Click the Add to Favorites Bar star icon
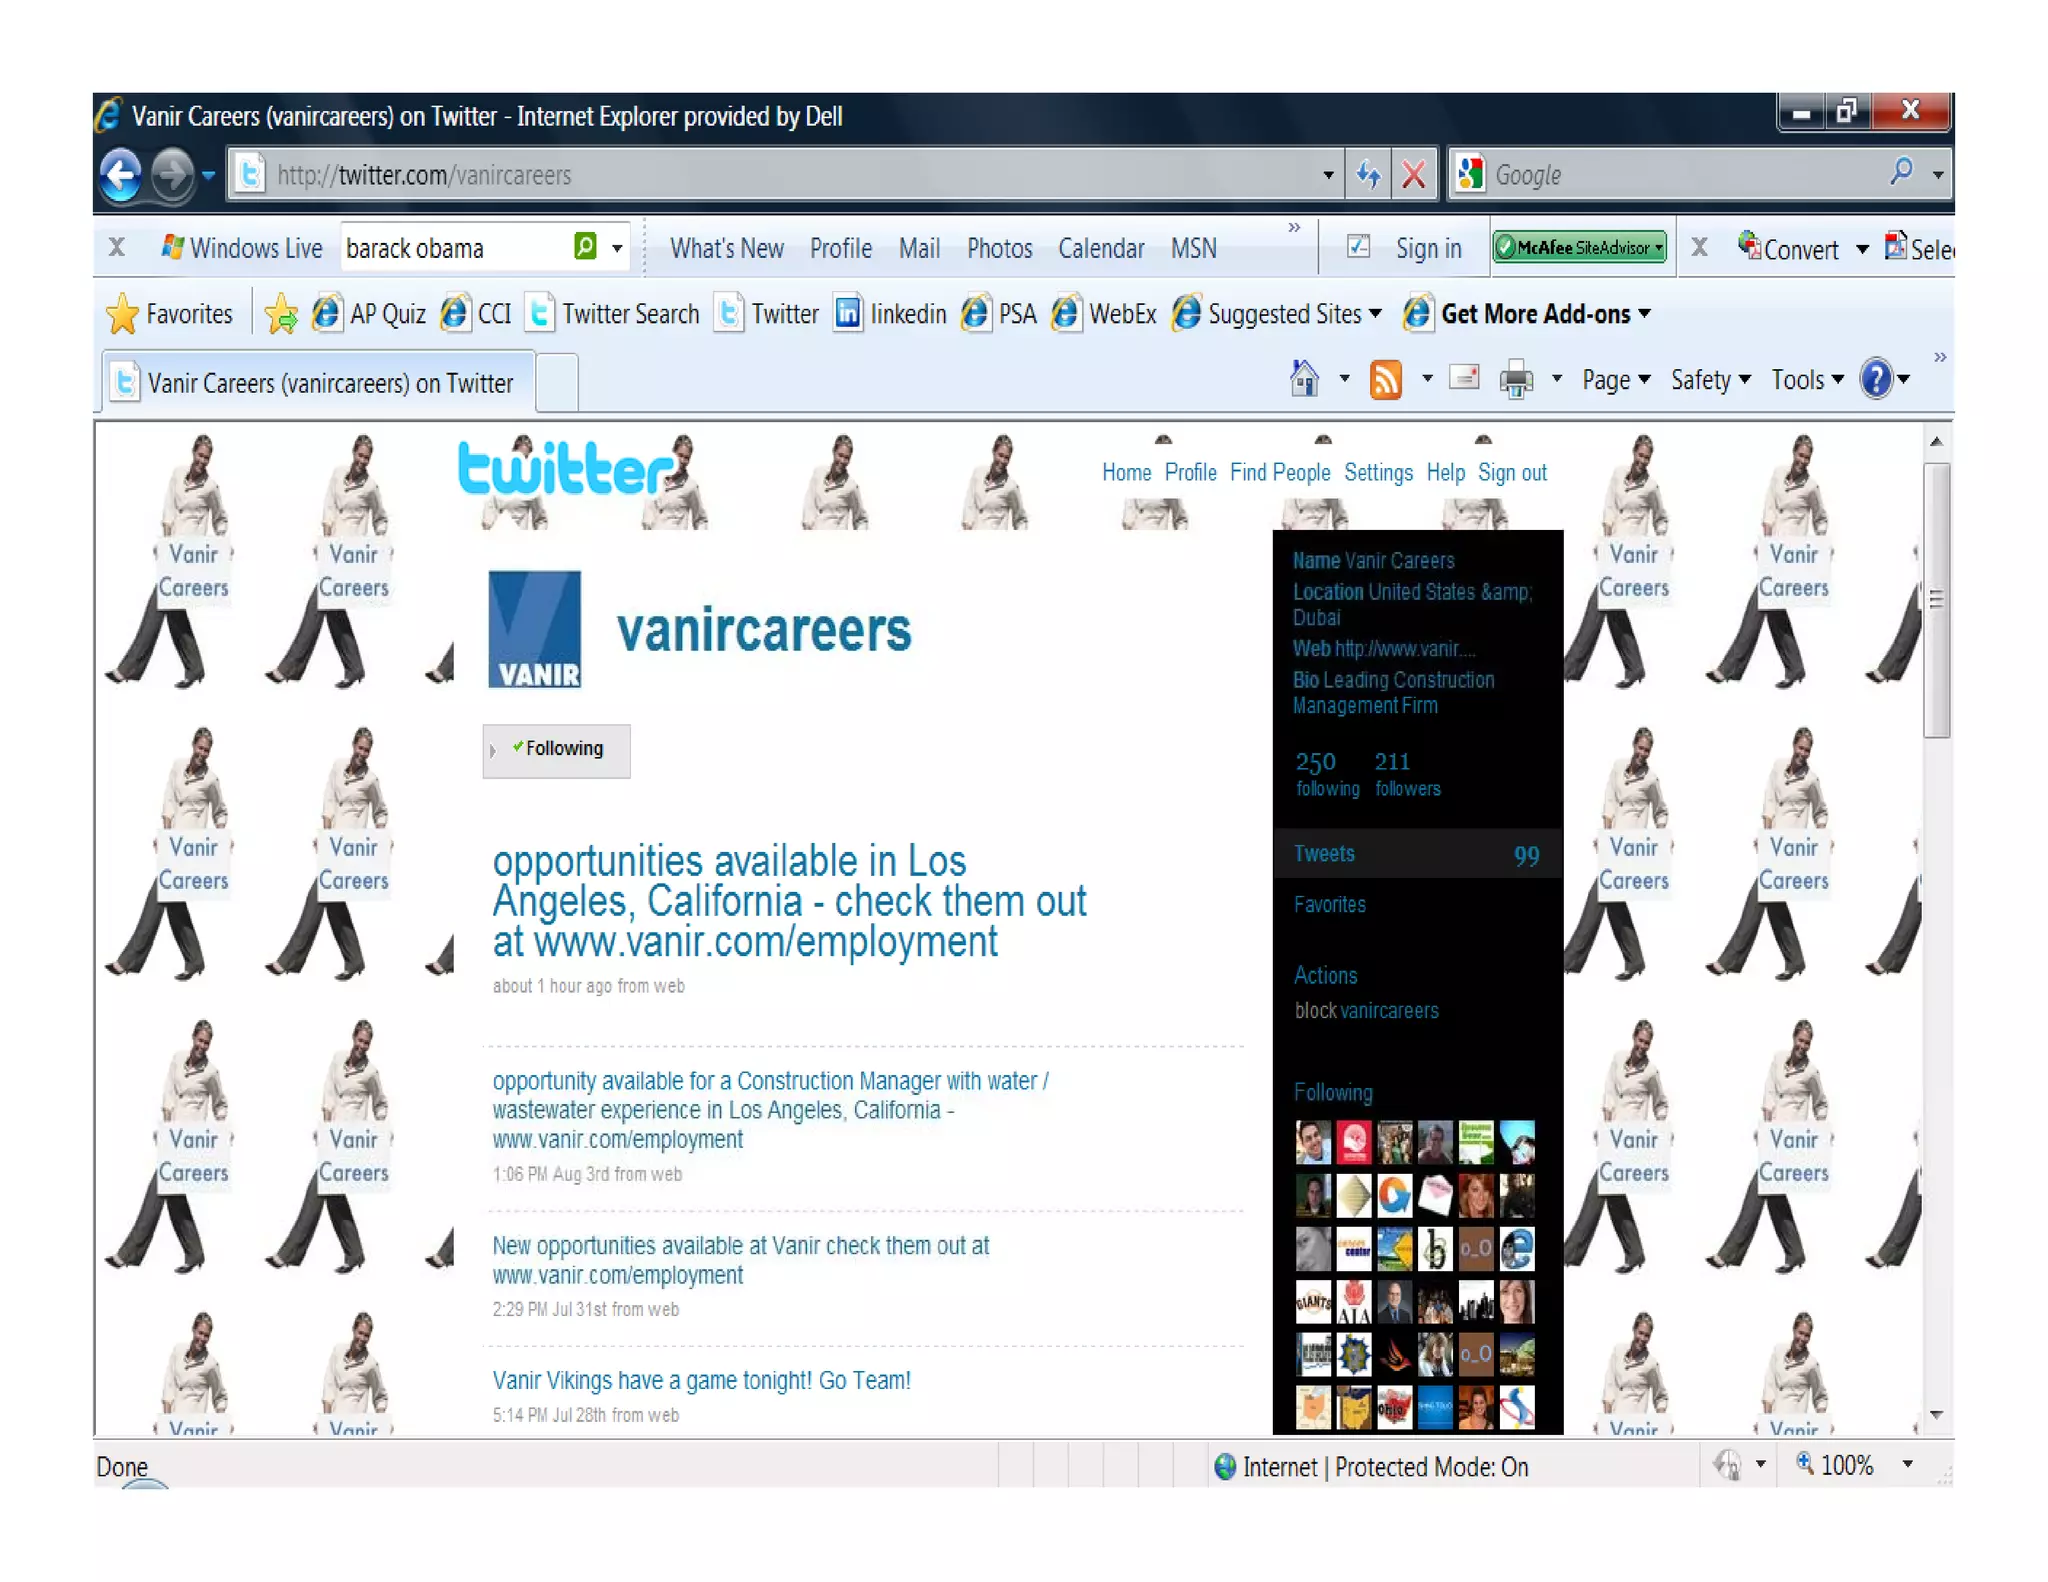2048x1582 pixels. click(x=281, y=315)
